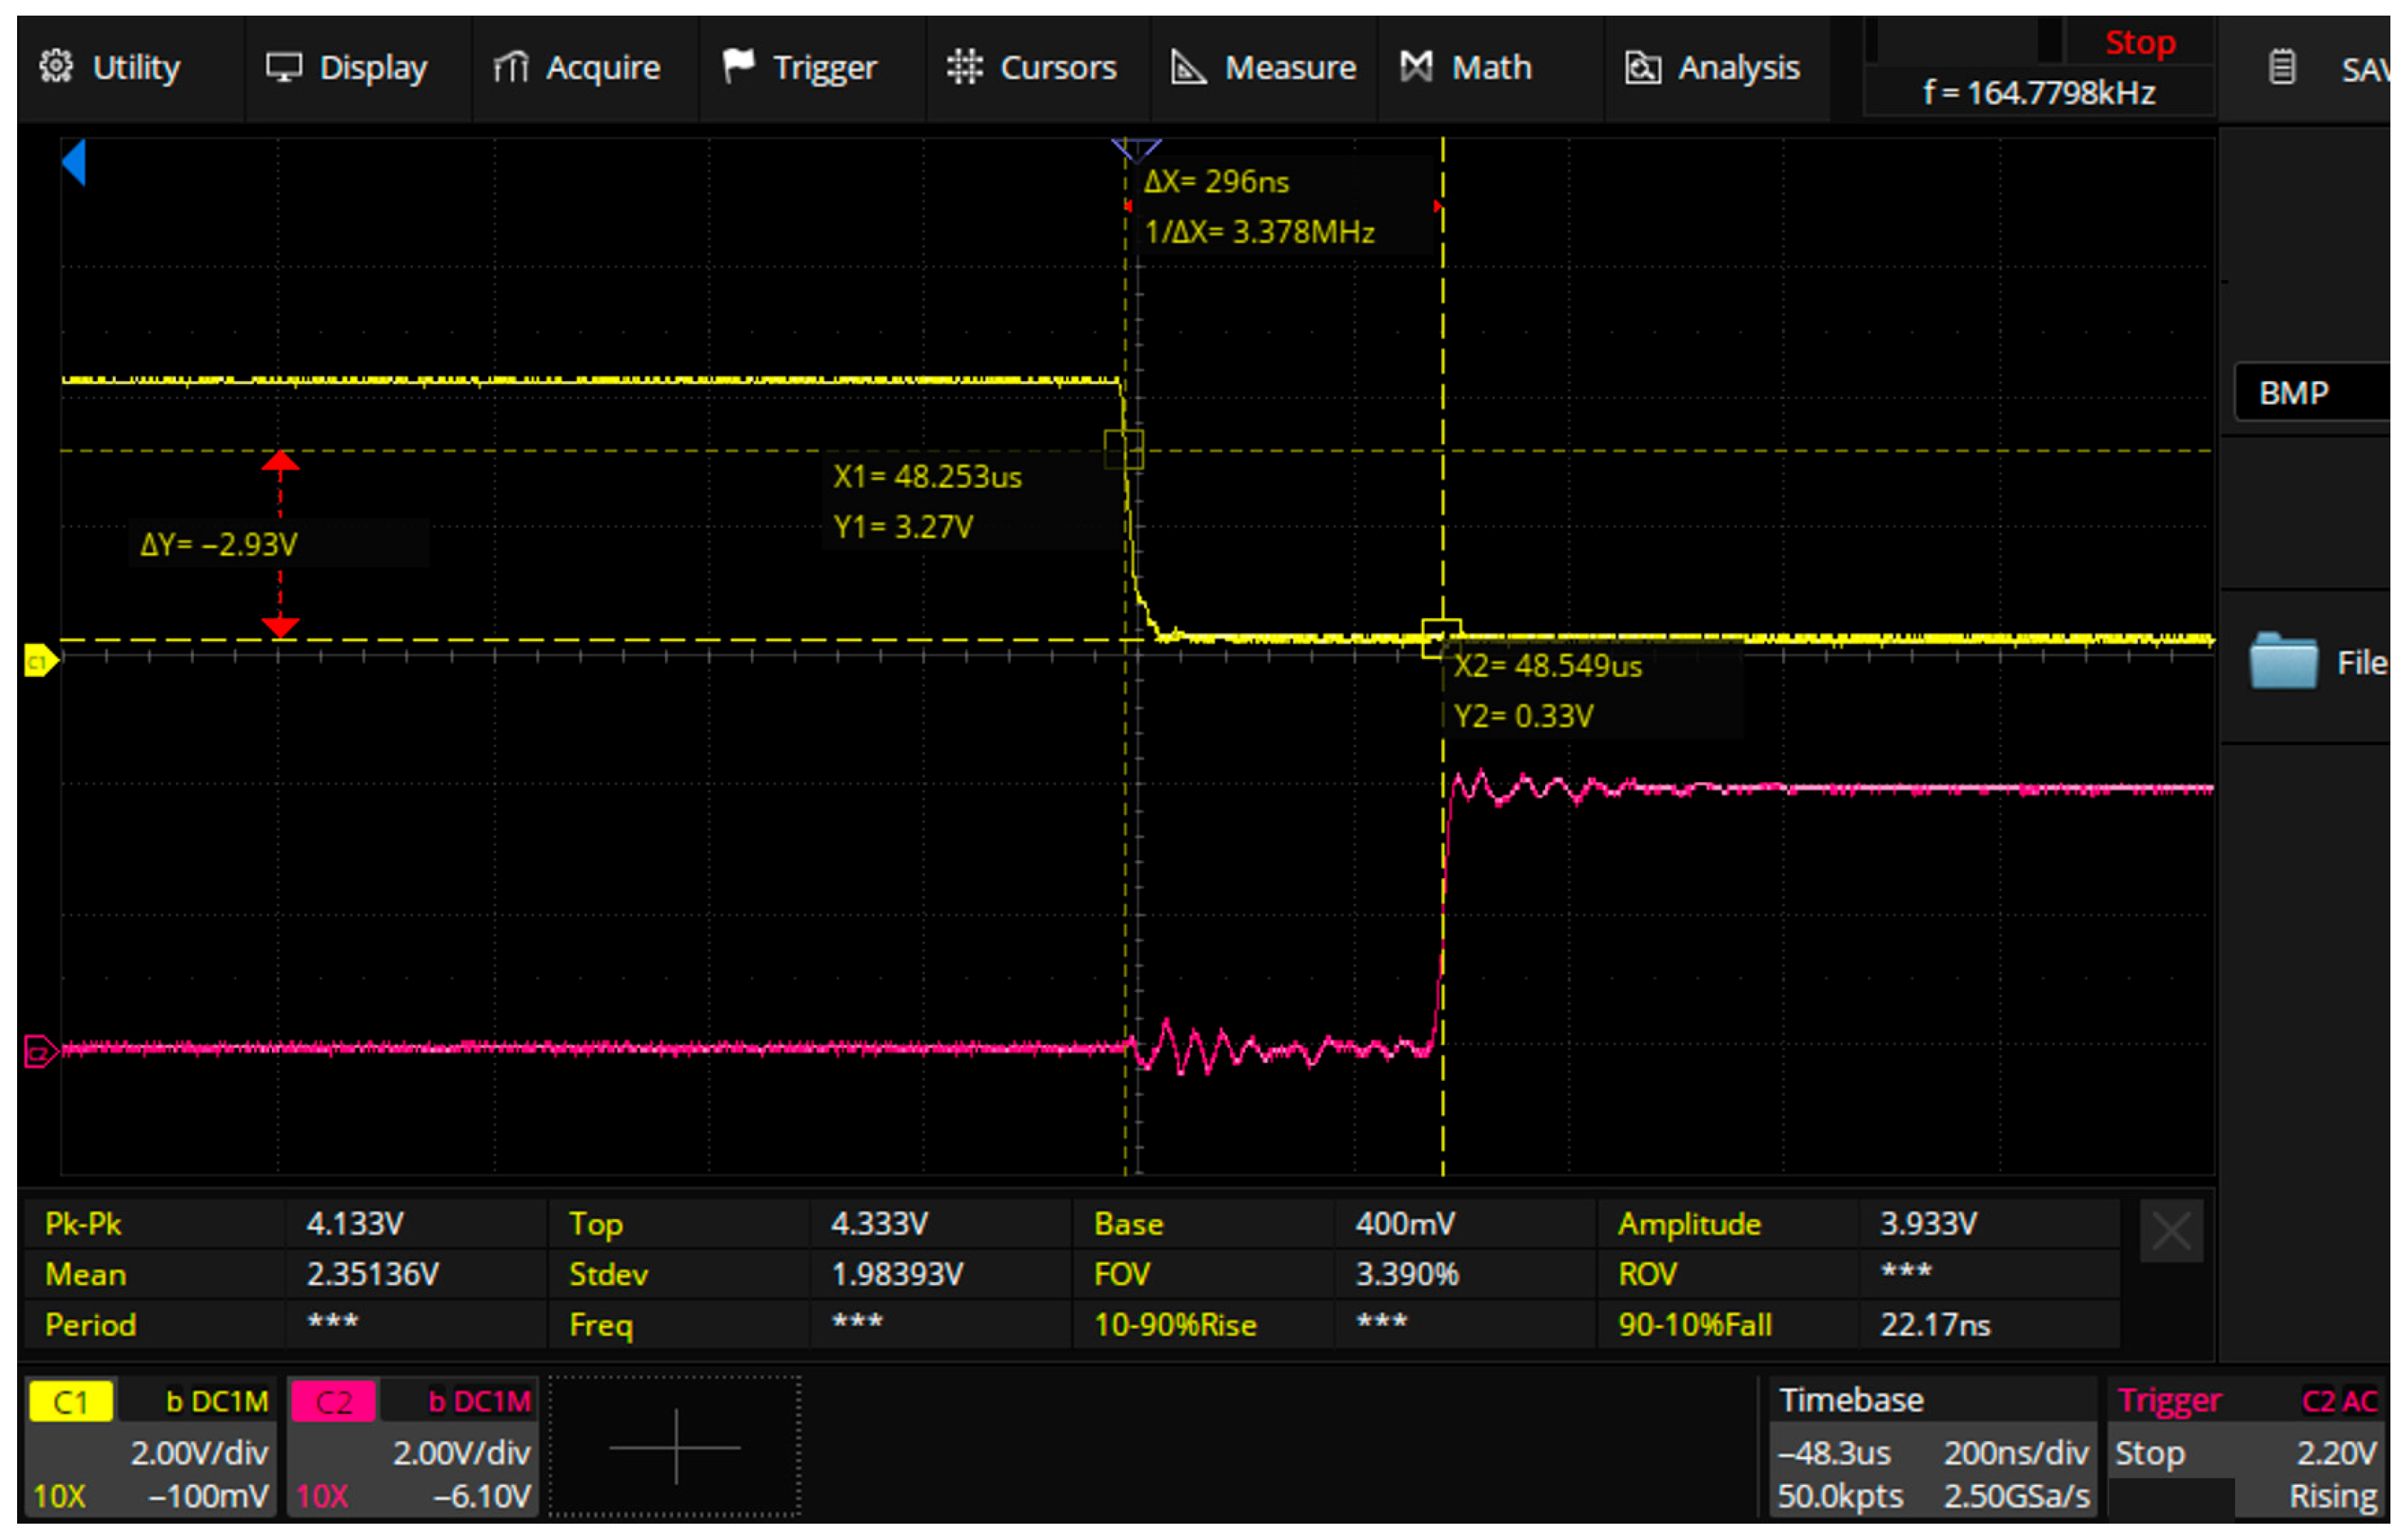Click the Pk-Pk 4.133V measurement value
Screen dimensions: 2406x1540
coord(355,1224)
